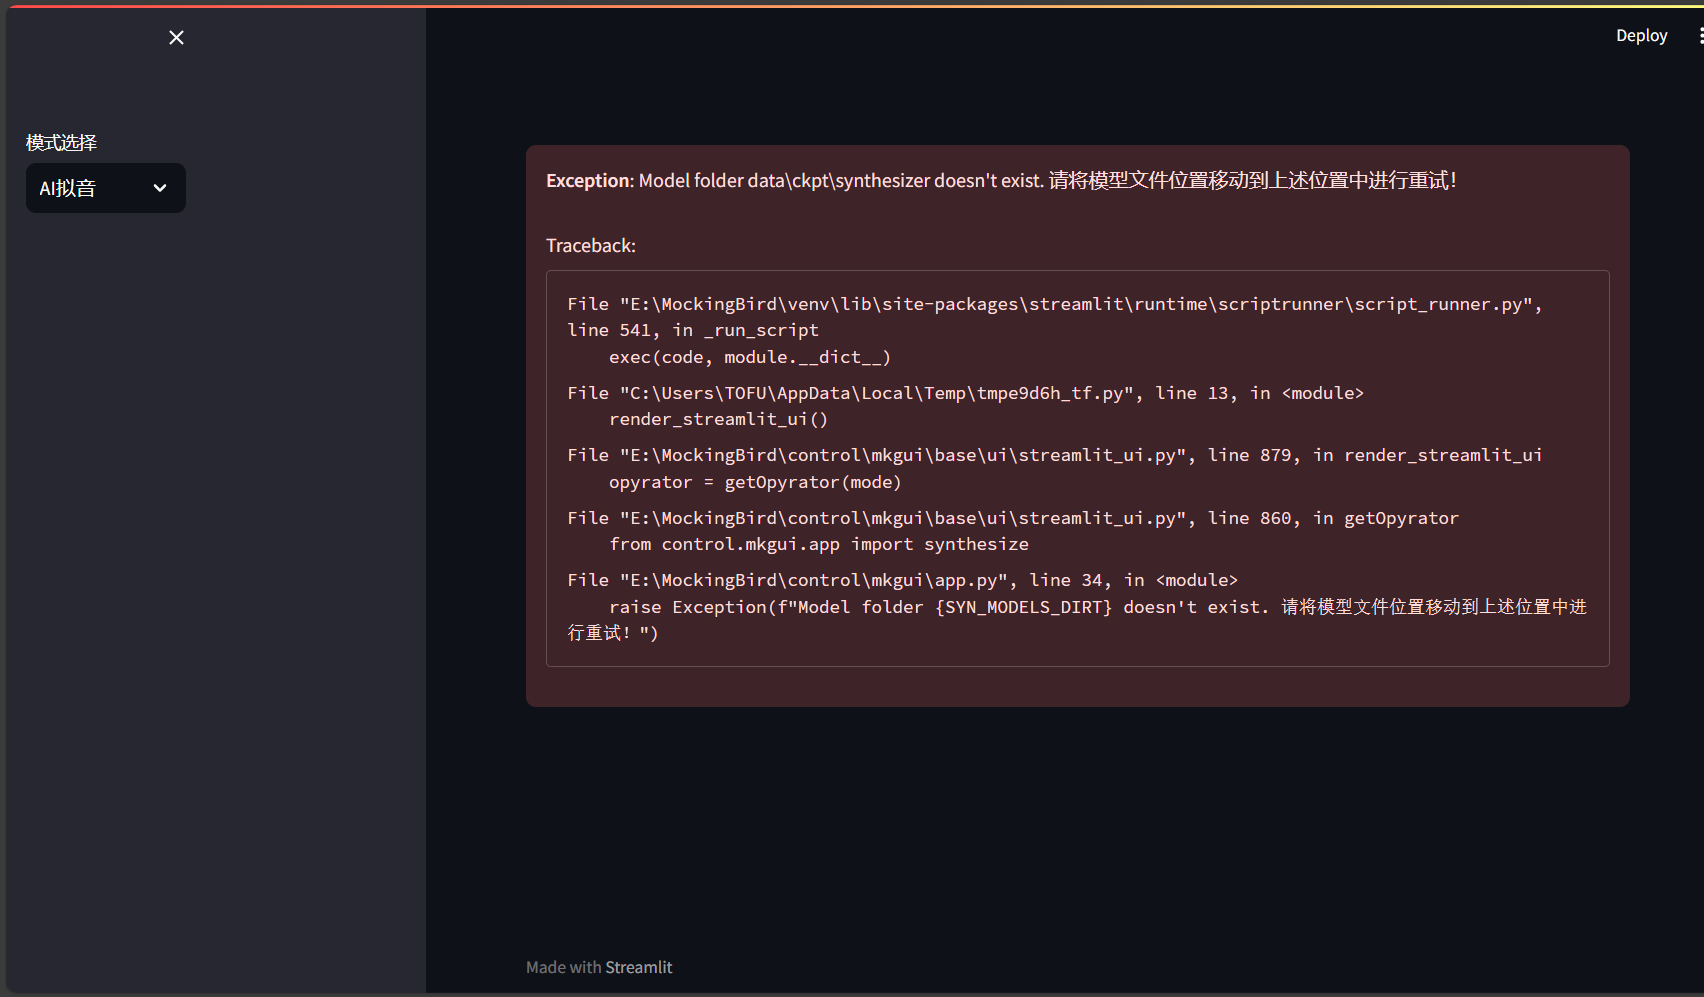Click the Exception error message text
This screenshot has width=1704, height=997.
pos(1001,181)
